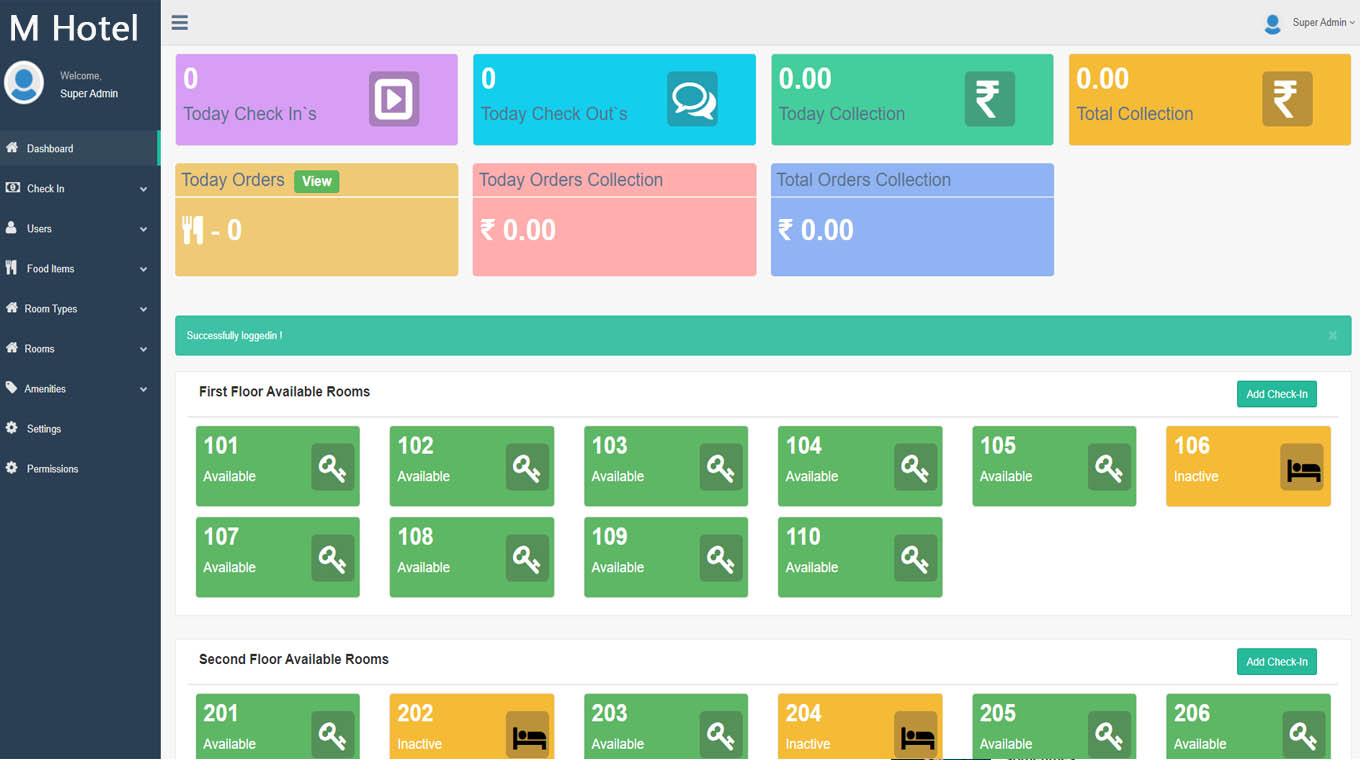The width and height of the screenshot is (1360, 760).
Task: Click the key icon for room 105
Action: pyautogui.click(x=1109, y=467)
